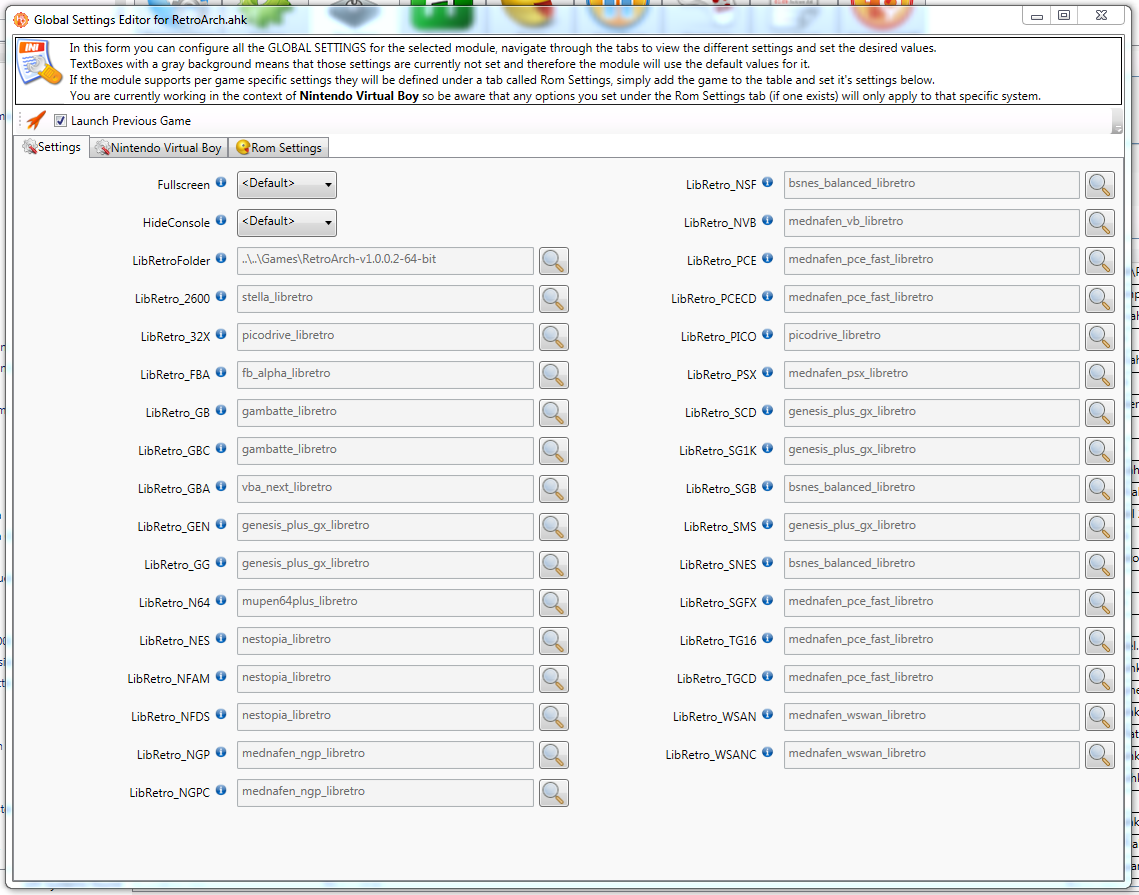Click the LibRetro_NGP label text
Viewport: 1139px width, 895px height.
[173, 755]
